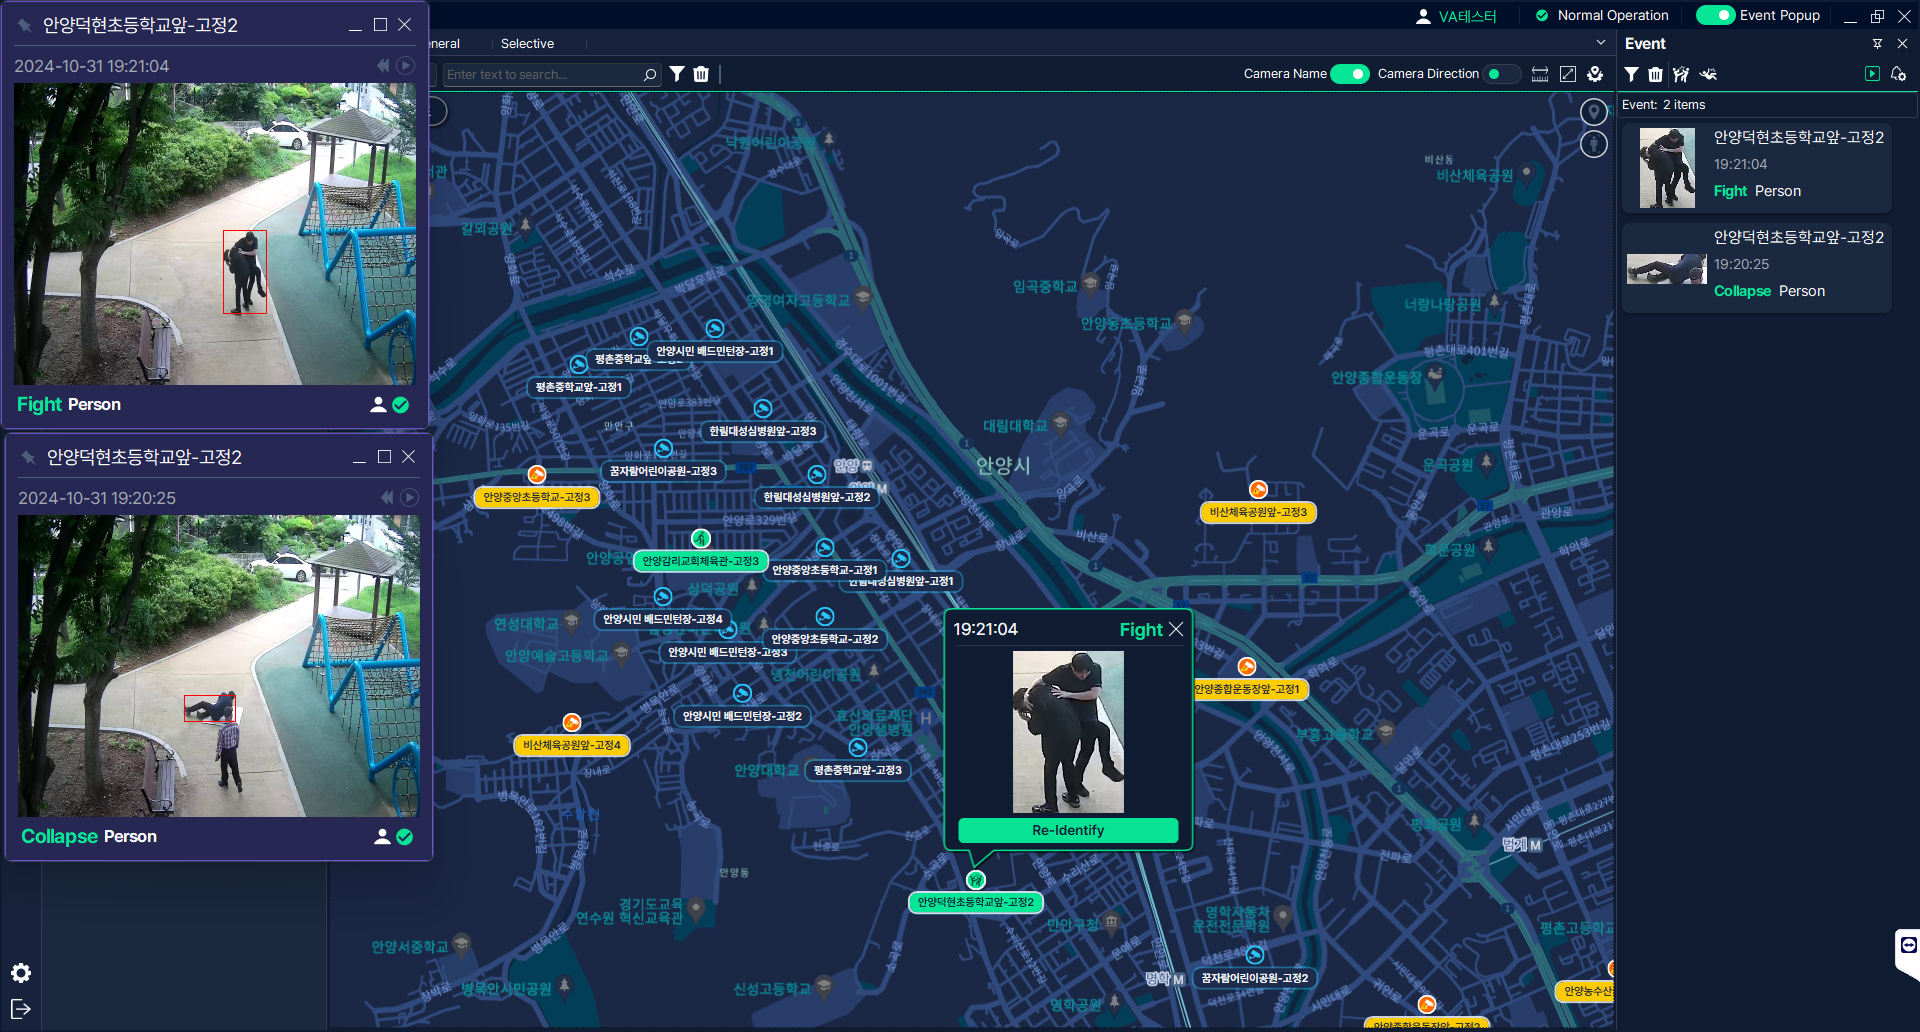Delete events with Event panel trash icon

point(1655,74)
